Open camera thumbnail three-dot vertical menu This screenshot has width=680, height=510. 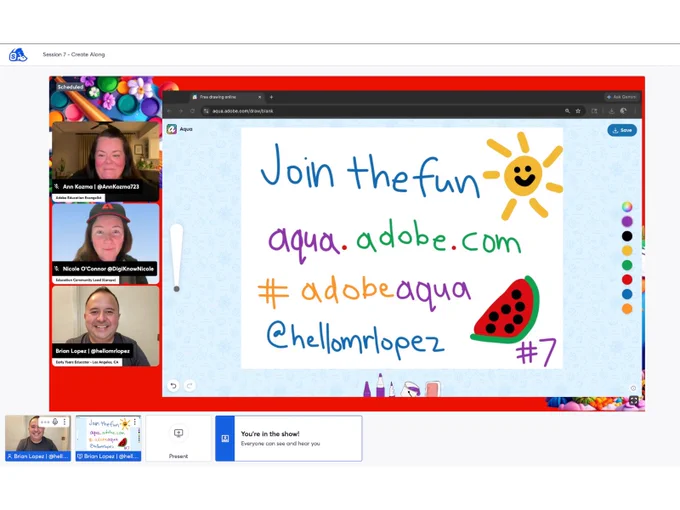[x=65, y=422]
